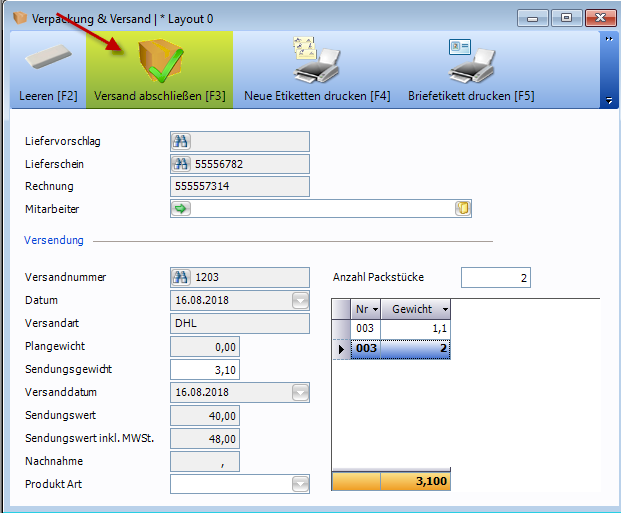Screen dimensions: 621x513
Task: Click Briefetikett drucken printer icon
Action: tap(470, 60)
